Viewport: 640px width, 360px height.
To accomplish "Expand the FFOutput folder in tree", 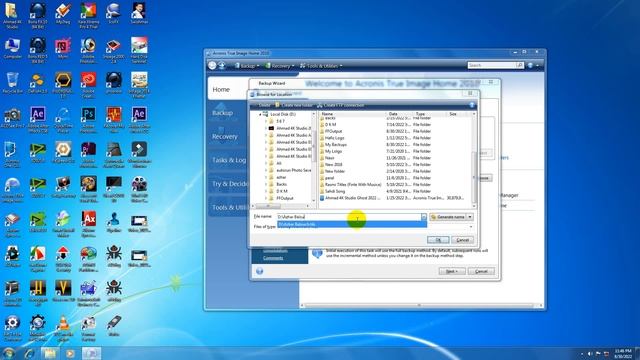I will [266, 198].
